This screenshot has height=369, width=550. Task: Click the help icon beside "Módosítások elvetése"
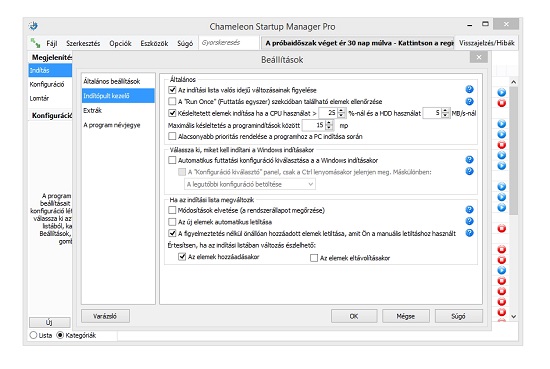(x=469, y=210)
